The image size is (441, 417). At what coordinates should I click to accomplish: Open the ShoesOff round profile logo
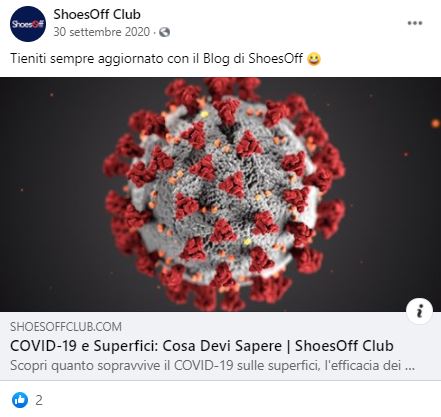click(28, 24)
